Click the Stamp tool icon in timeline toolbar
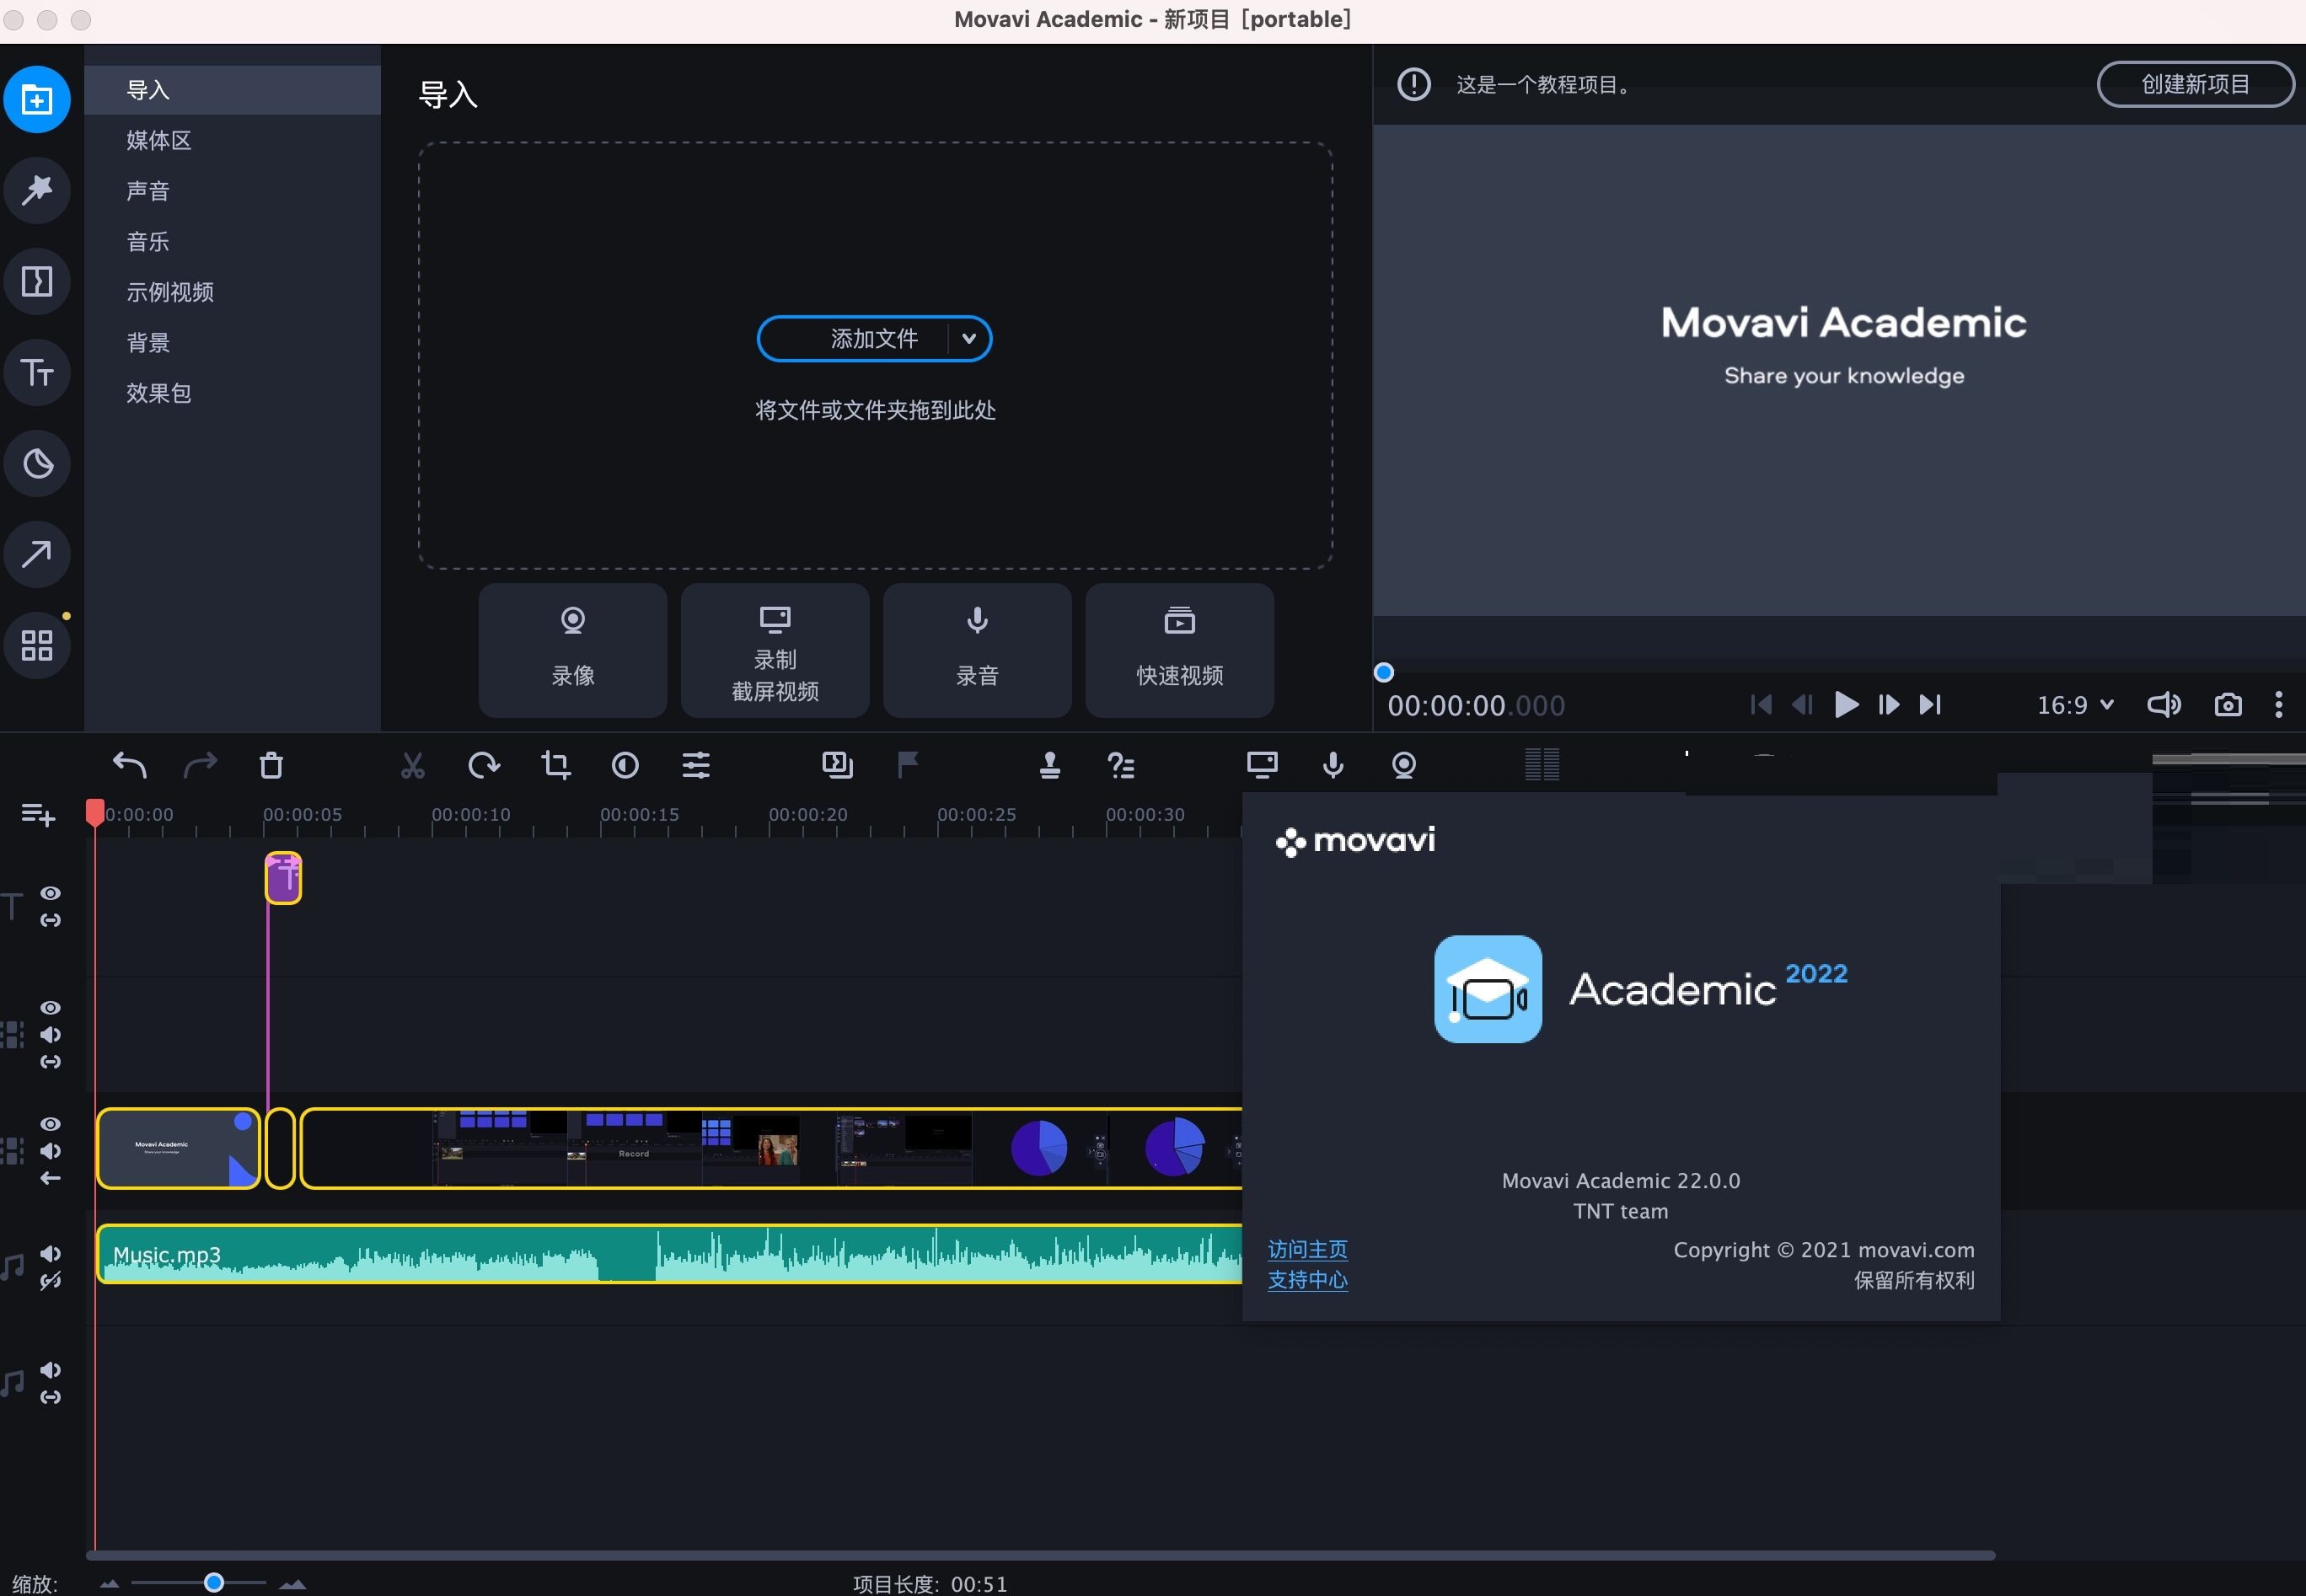 tap(1049, 765)
